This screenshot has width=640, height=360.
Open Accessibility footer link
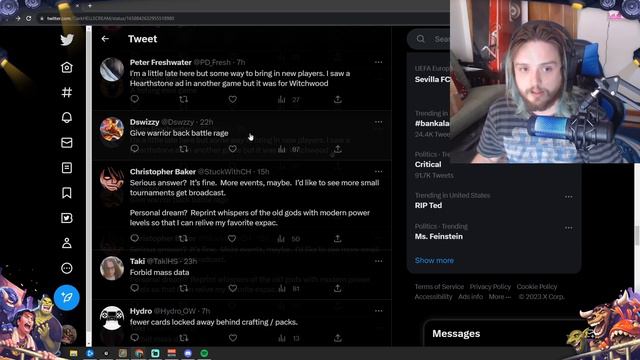(x=433, y=297)
